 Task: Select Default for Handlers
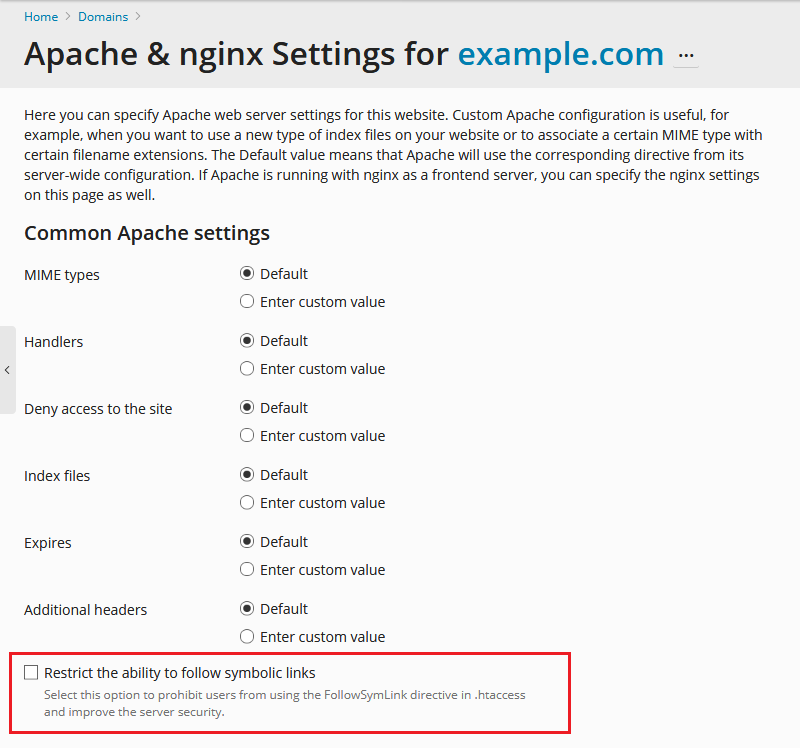click(247, 341)
